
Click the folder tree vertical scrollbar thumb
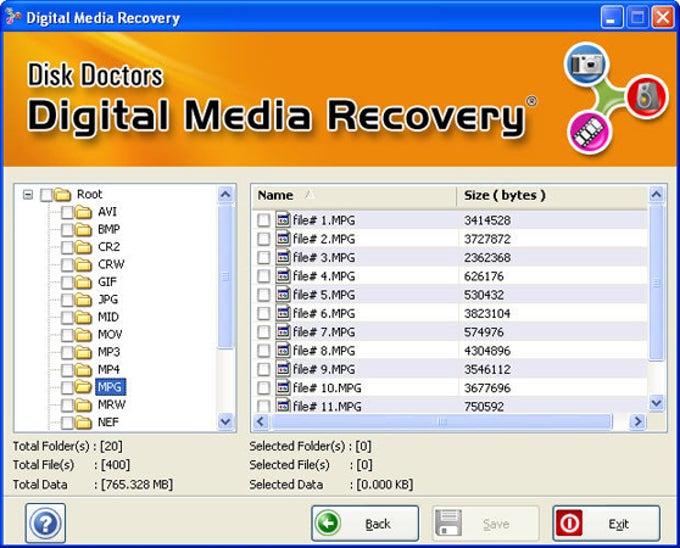click(225, 276)
